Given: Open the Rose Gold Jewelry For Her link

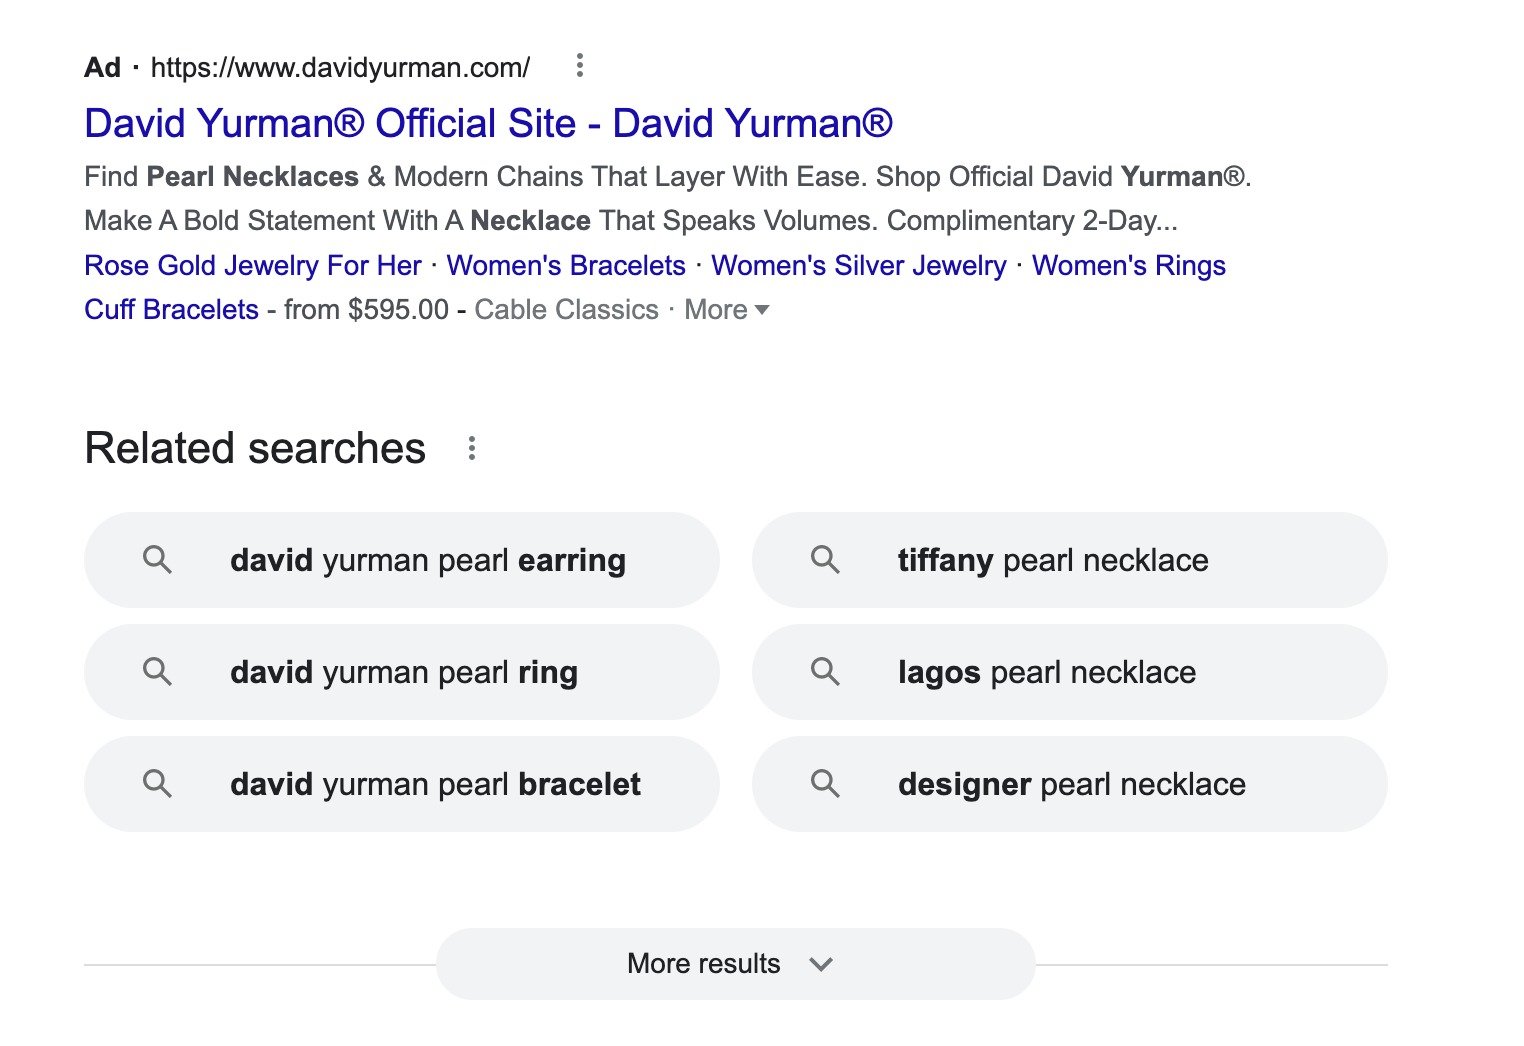Looking at the screenshot, I should click(x=251, y=266).
